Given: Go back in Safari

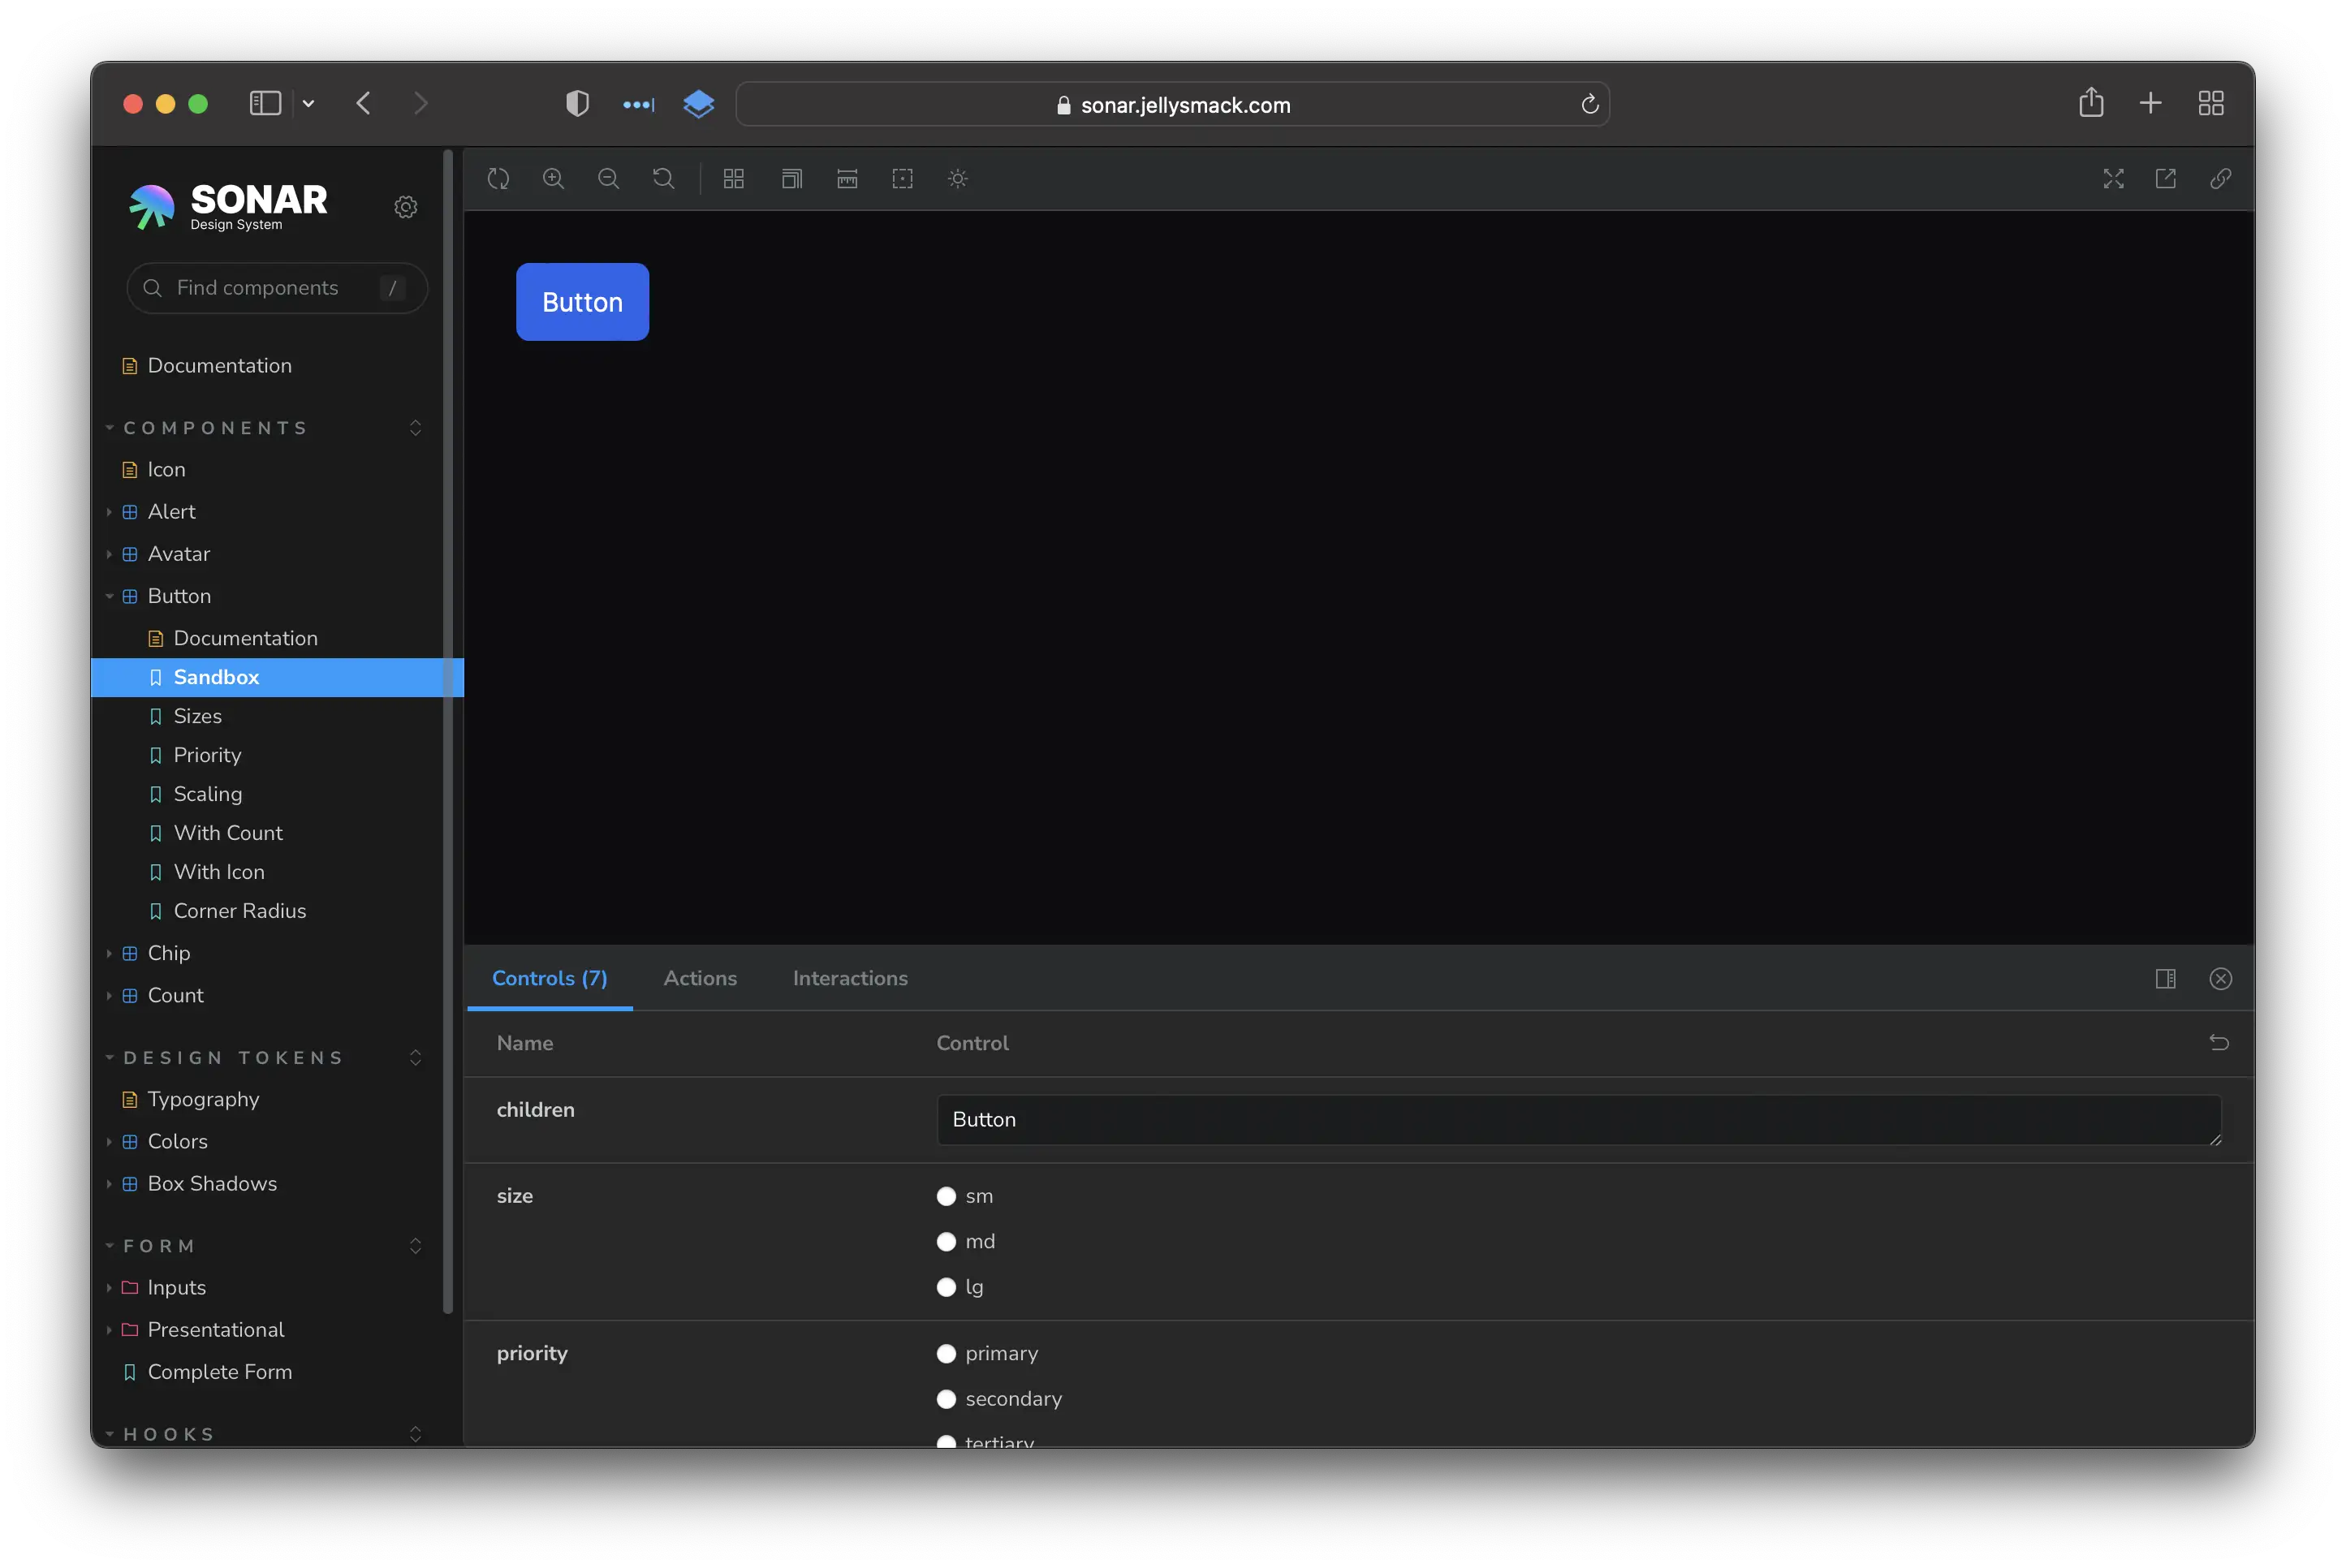Looking at the screenshot, I should pos(364,103).
